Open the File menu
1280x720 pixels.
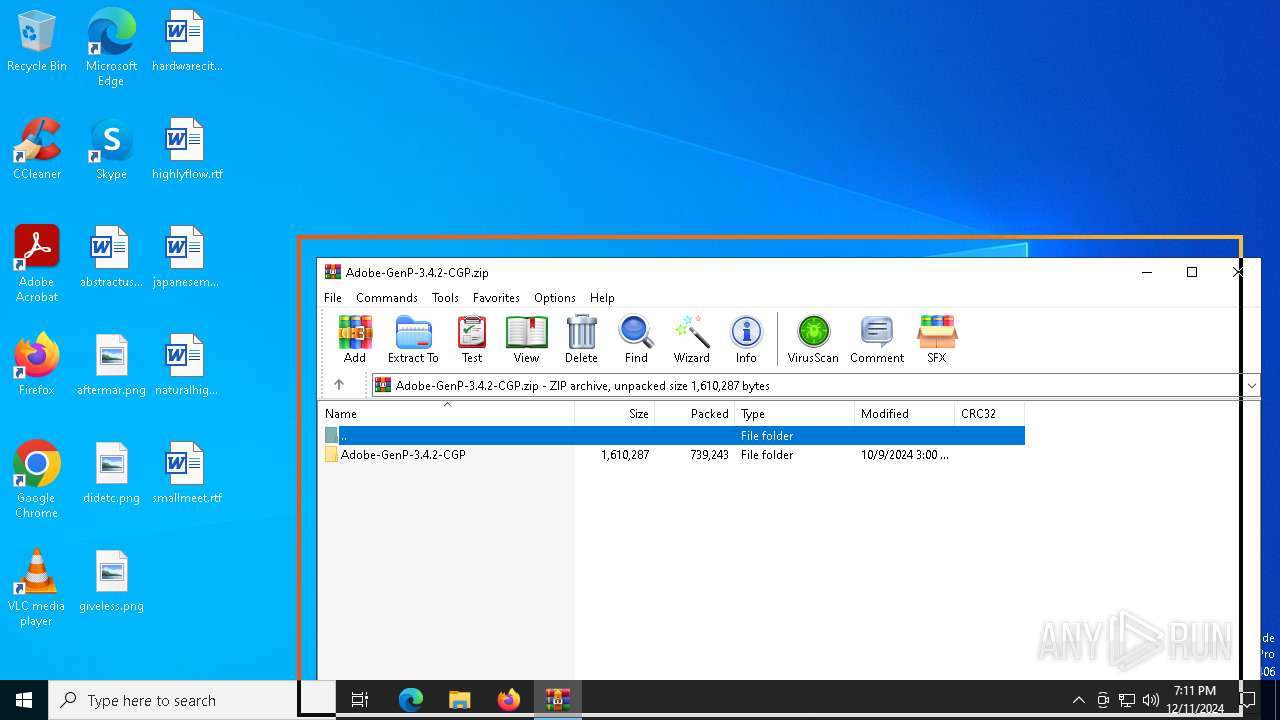(333, 298)
